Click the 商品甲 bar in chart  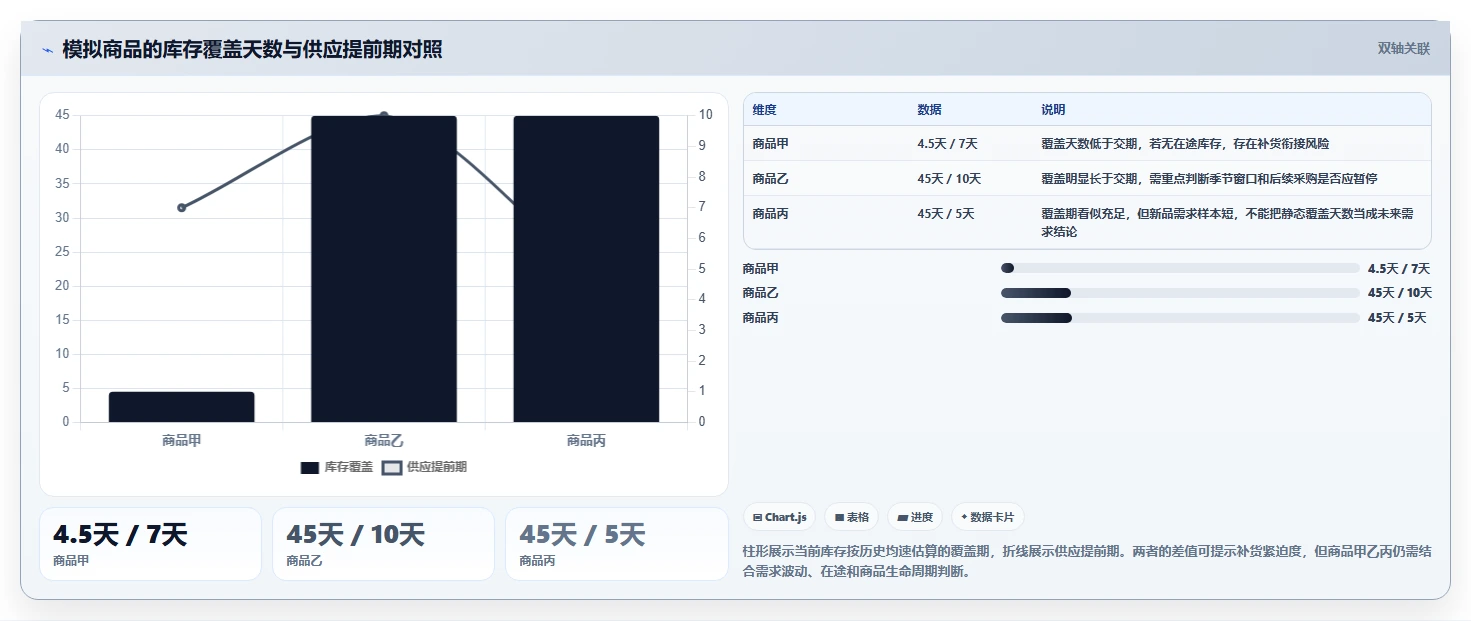(x=182, y=407)
